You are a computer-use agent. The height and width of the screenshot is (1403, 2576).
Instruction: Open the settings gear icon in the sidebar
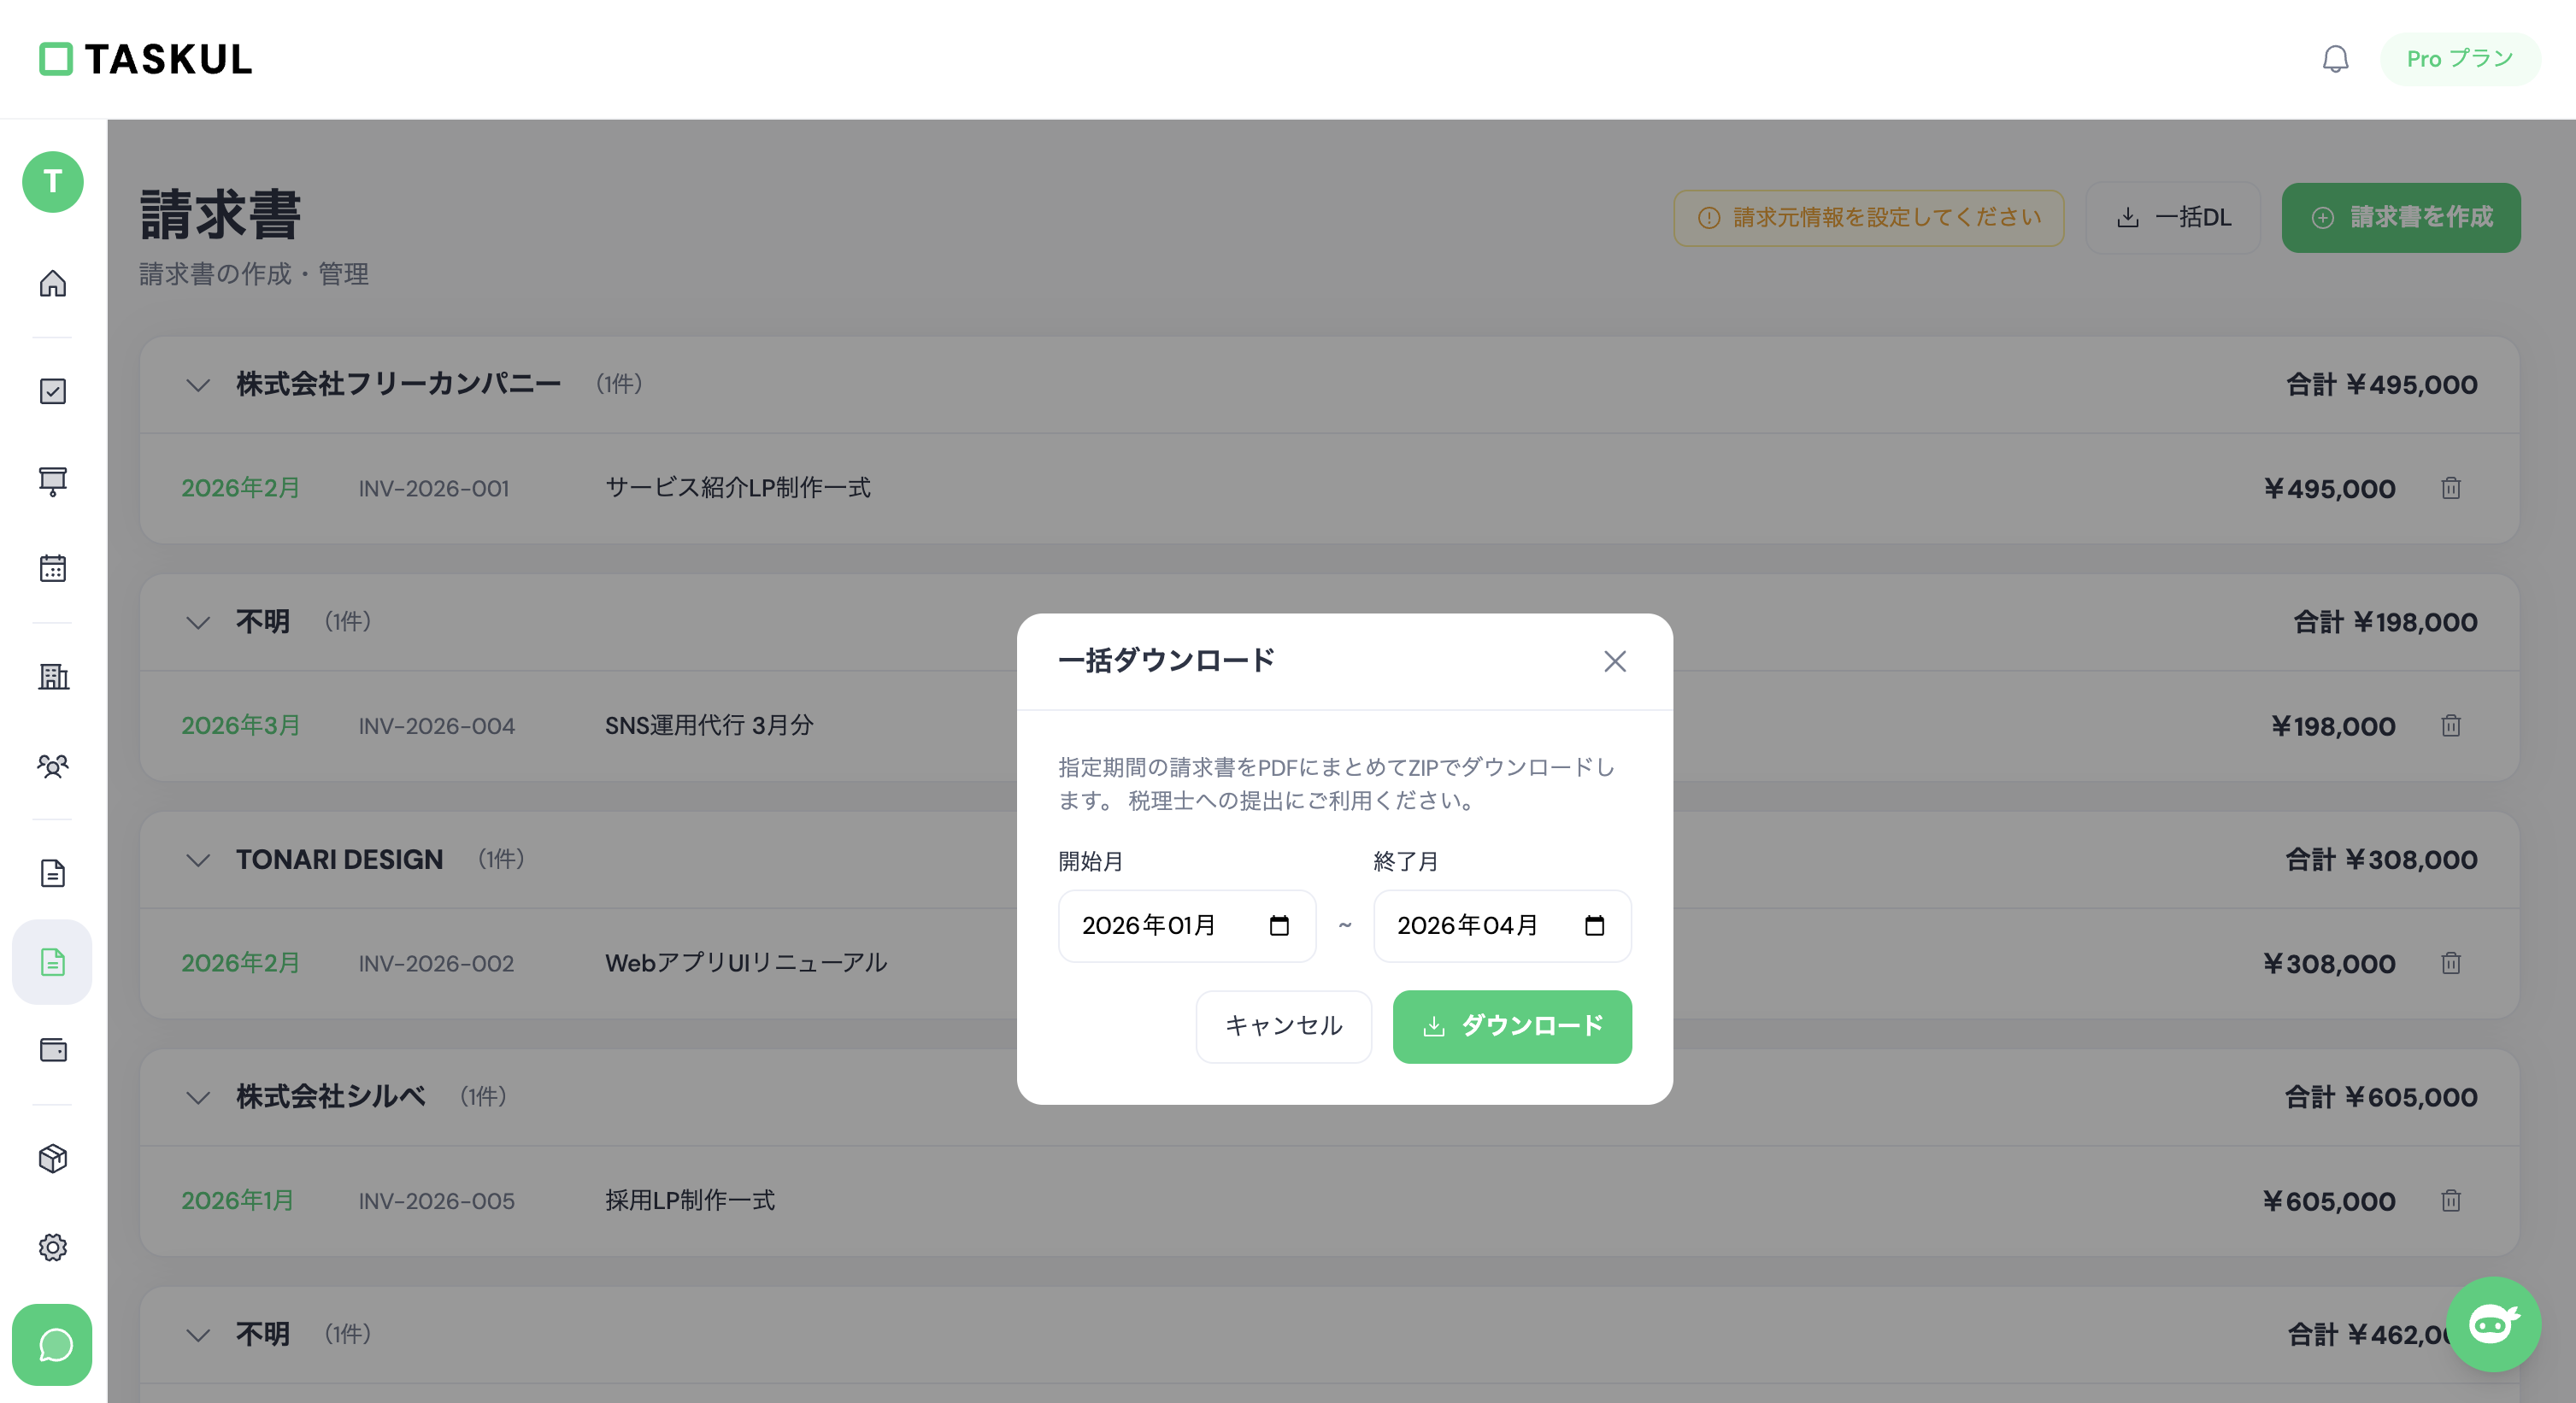pos(53,1247)
